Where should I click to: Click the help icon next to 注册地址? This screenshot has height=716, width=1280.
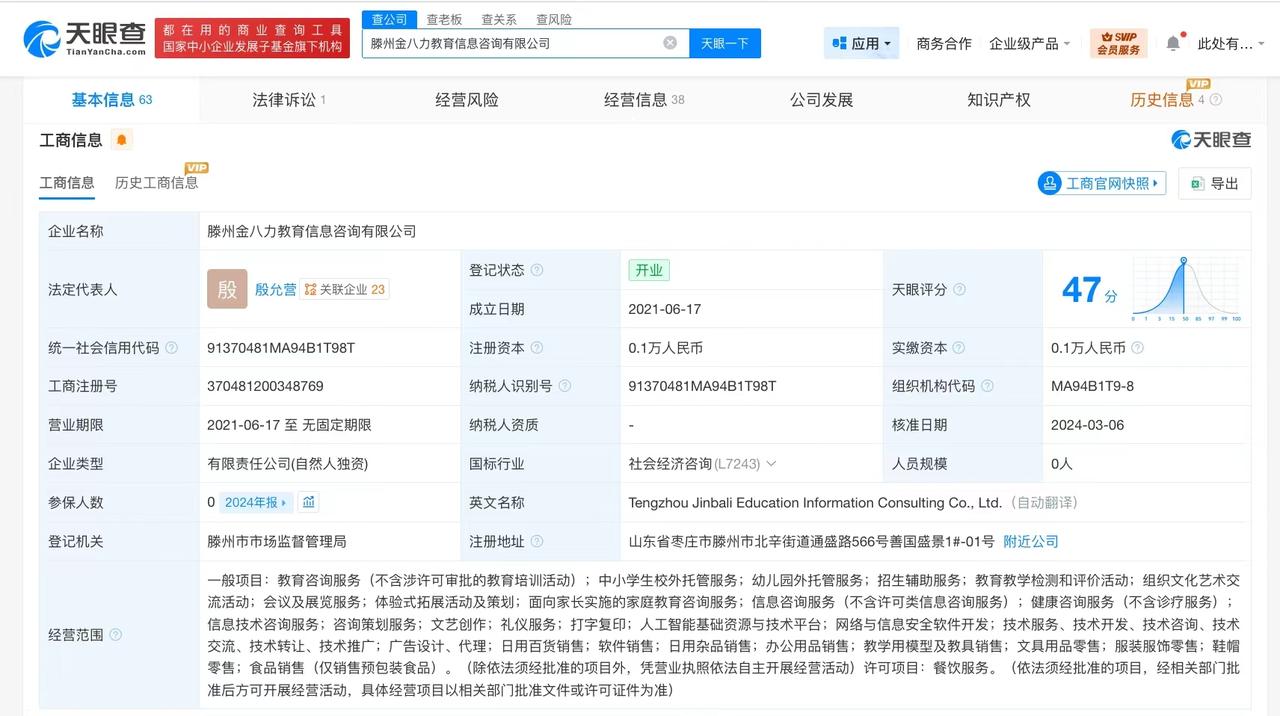coord(537,541)
